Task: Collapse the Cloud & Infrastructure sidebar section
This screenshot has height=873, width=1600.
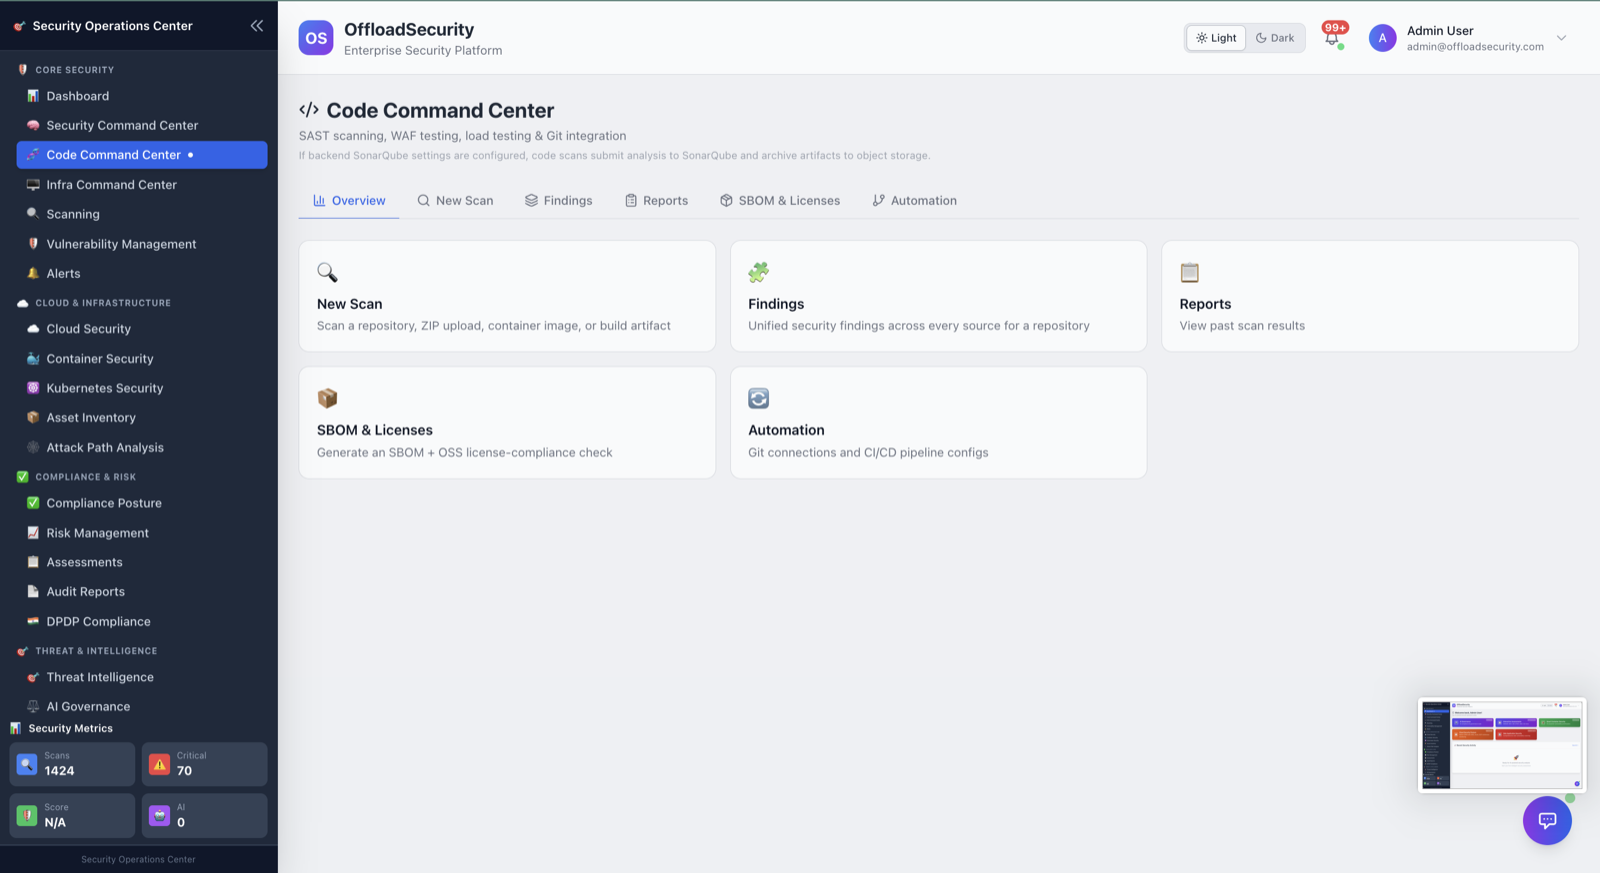Action: coord(103,303)
